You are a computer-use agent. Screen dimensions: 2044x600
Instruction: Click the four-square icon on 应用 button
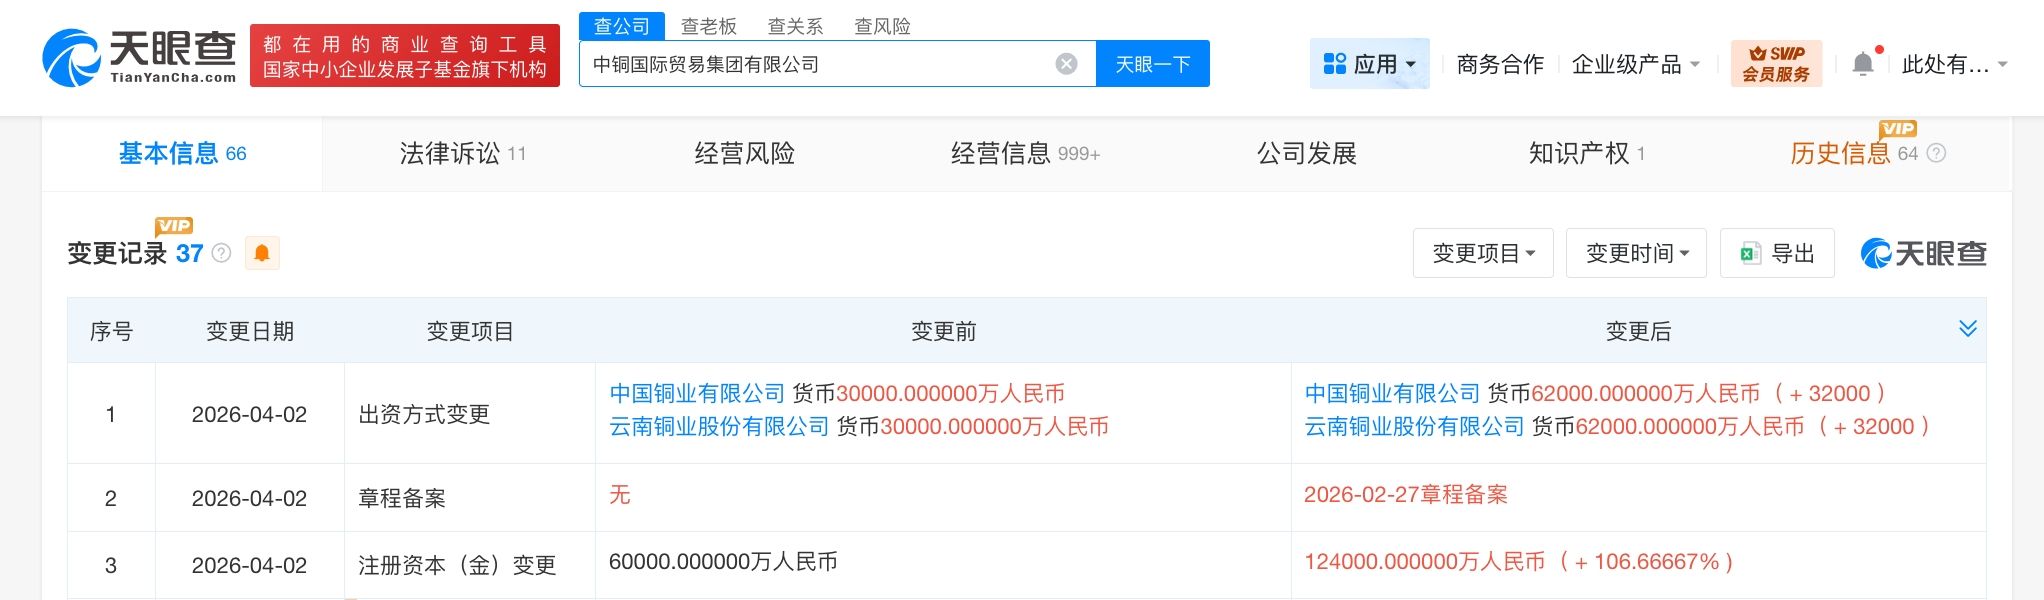1334,64
